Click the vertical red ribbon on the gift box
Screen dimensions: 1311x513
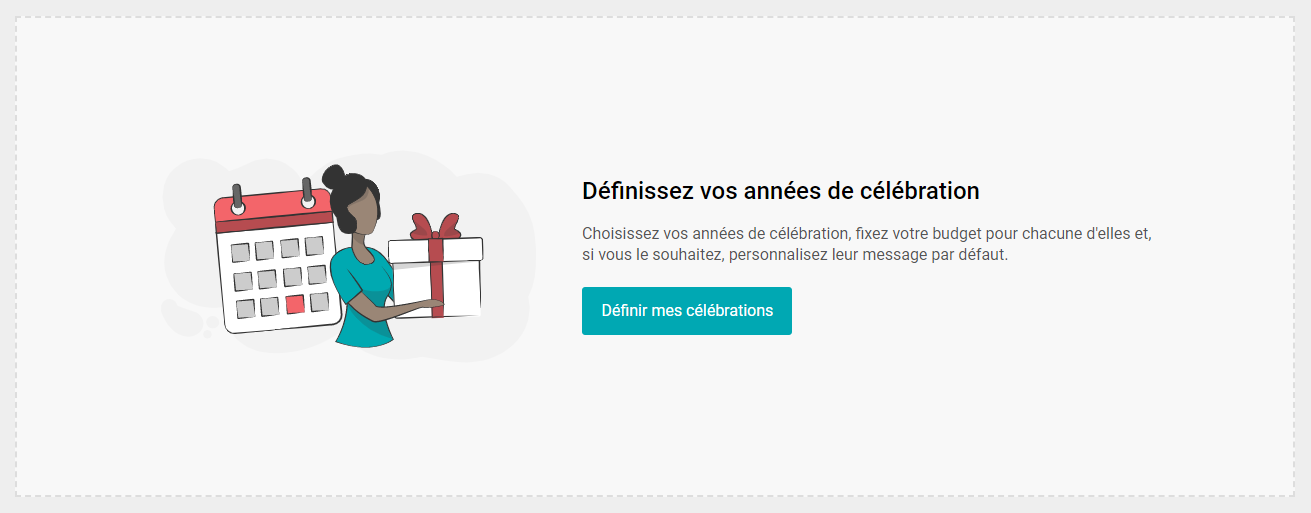pos(436,278)
